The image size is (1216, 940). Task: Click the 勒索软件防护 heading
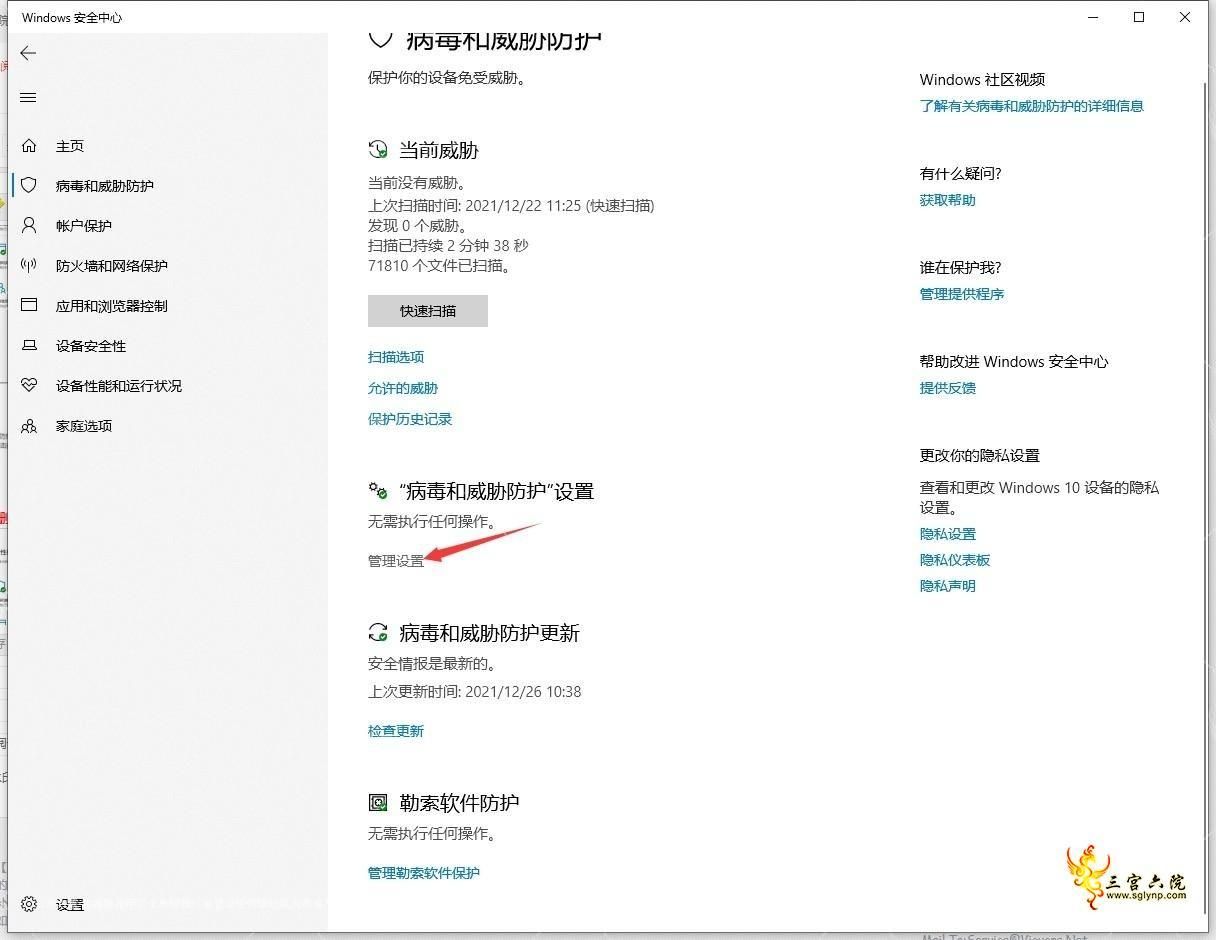coord(459,803)
